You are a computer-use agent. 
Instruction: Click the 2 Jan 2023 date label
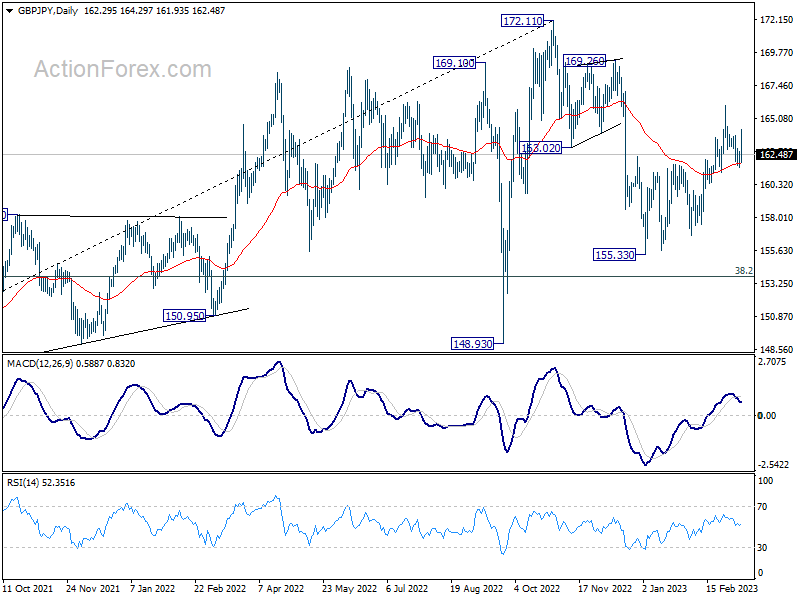(x=665, y=588)
